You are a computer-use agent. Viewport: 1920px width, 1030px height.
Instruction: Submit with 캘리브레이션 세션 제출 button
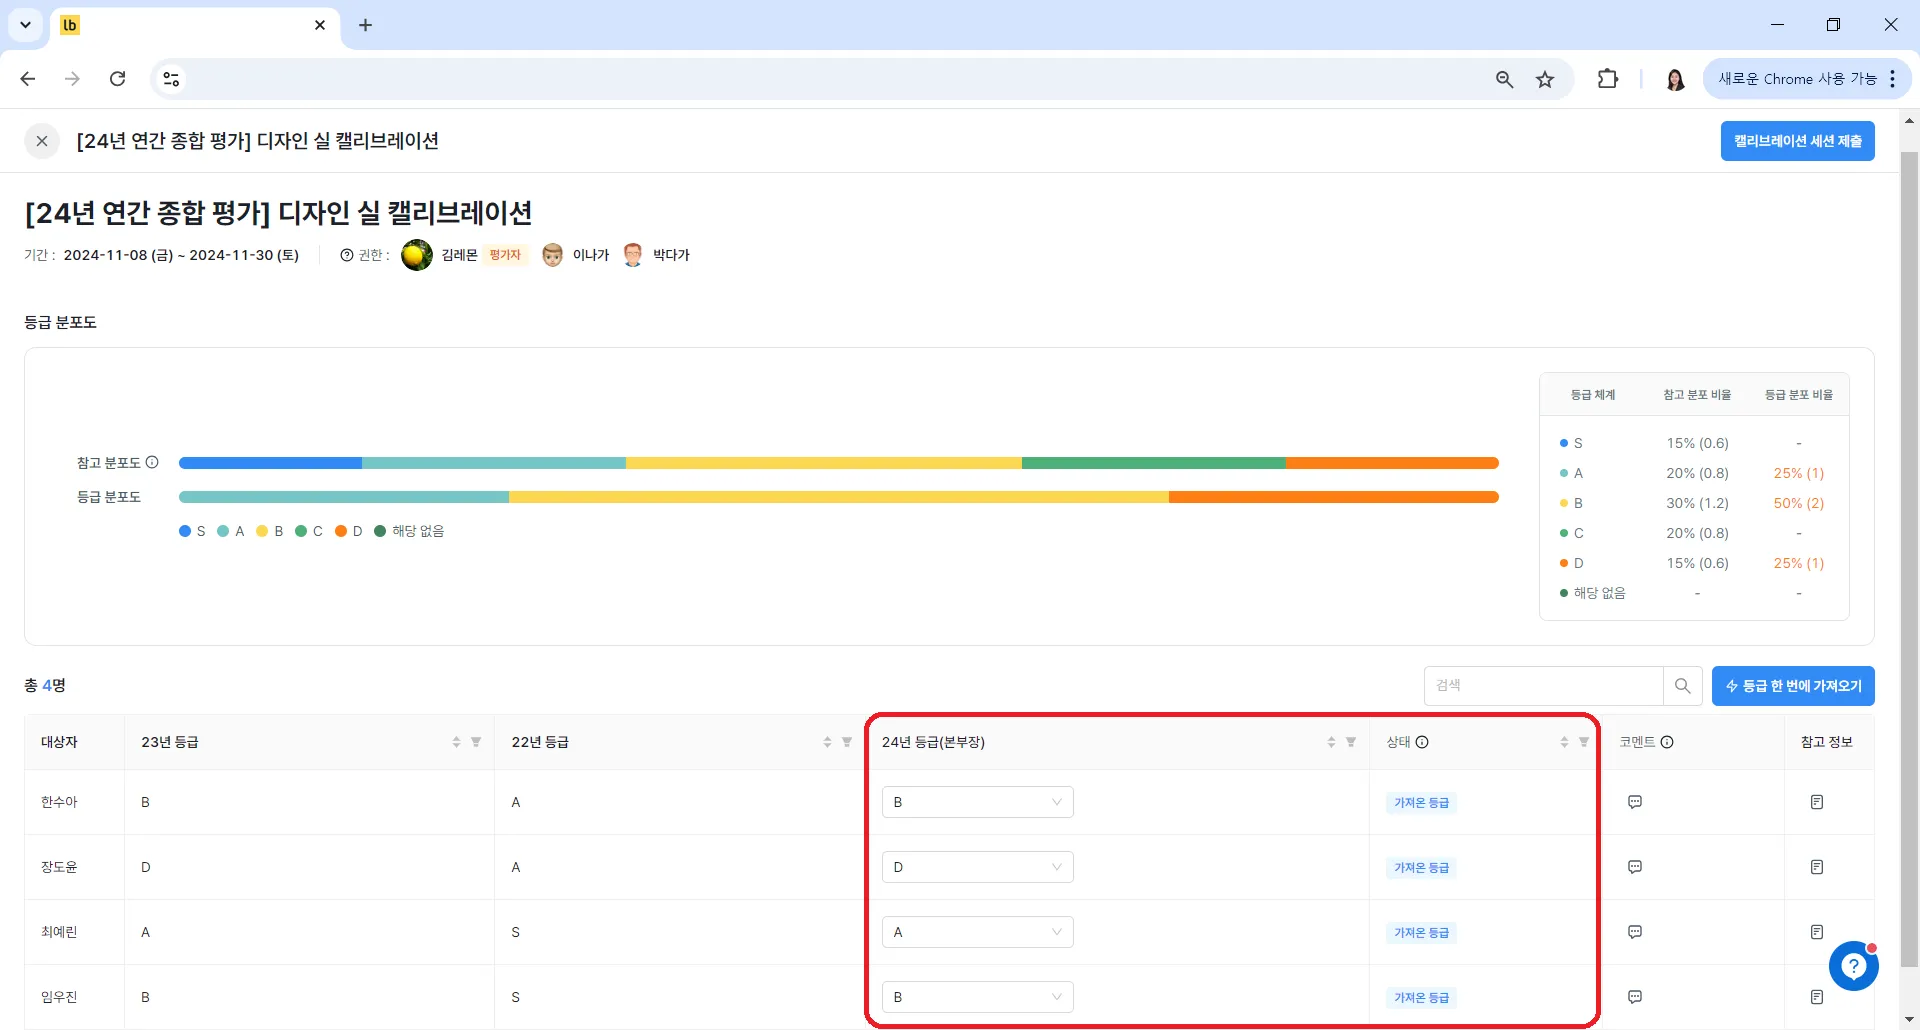tap(1797, 141)
